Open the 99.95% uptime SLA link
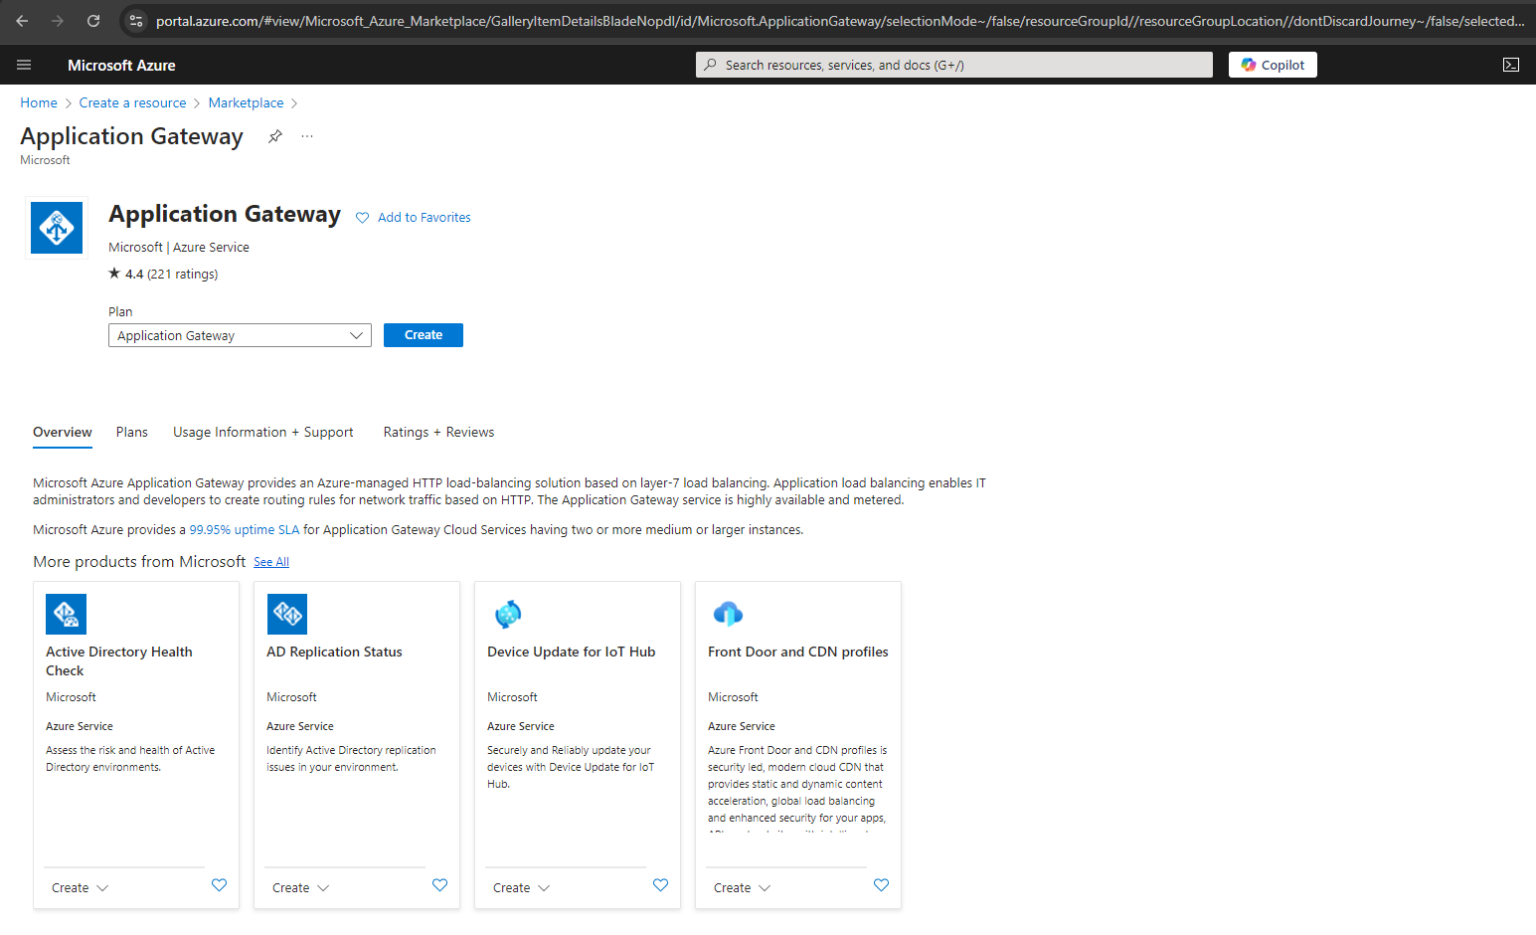This screenshot has width=1536, height=935. click(x=244, y=529)
